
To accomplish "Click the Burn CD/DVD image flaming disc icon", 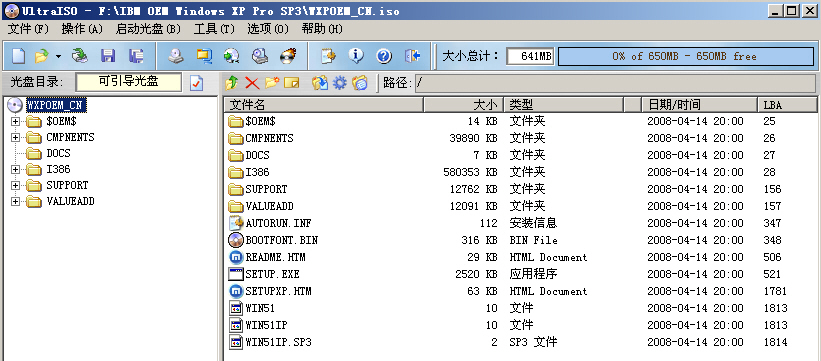I will coord(288,56).
